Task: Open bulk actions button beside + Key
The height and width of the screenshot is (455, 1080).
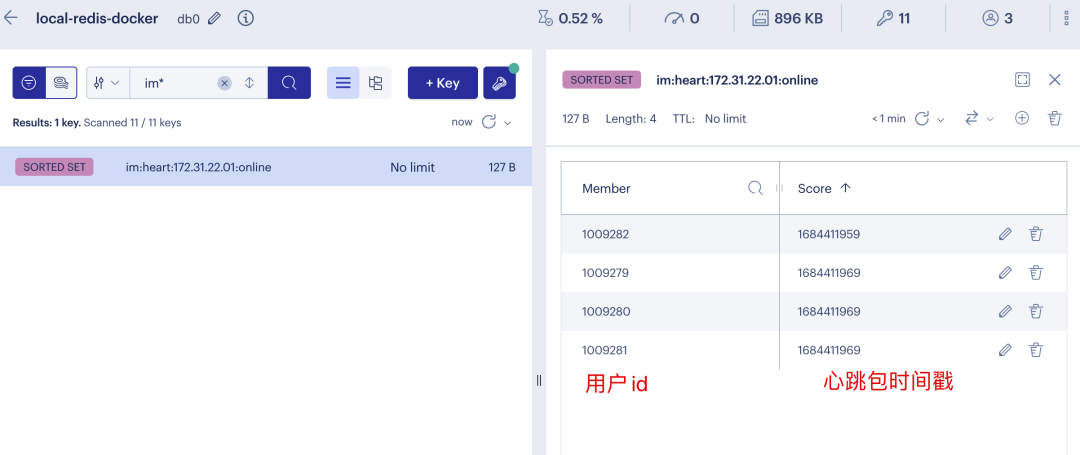Action: coord(499,83)
